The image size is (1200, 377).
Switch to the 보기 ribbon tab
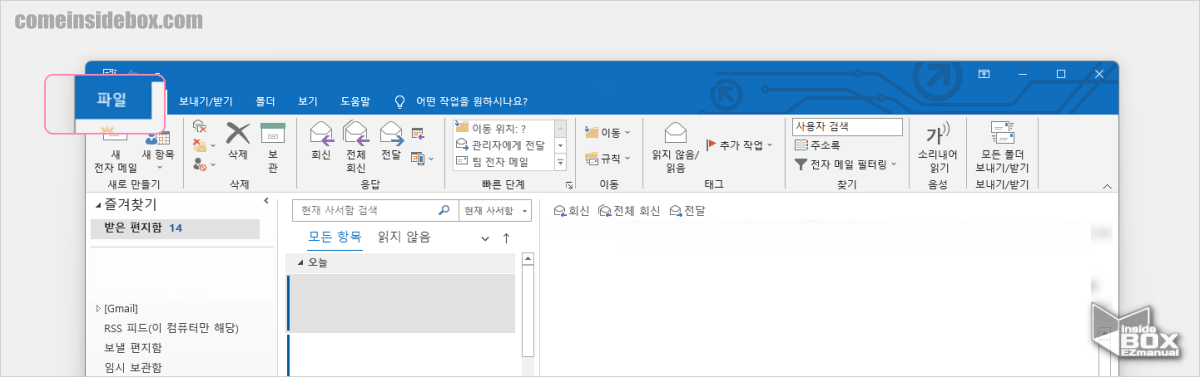pos(307,101)
